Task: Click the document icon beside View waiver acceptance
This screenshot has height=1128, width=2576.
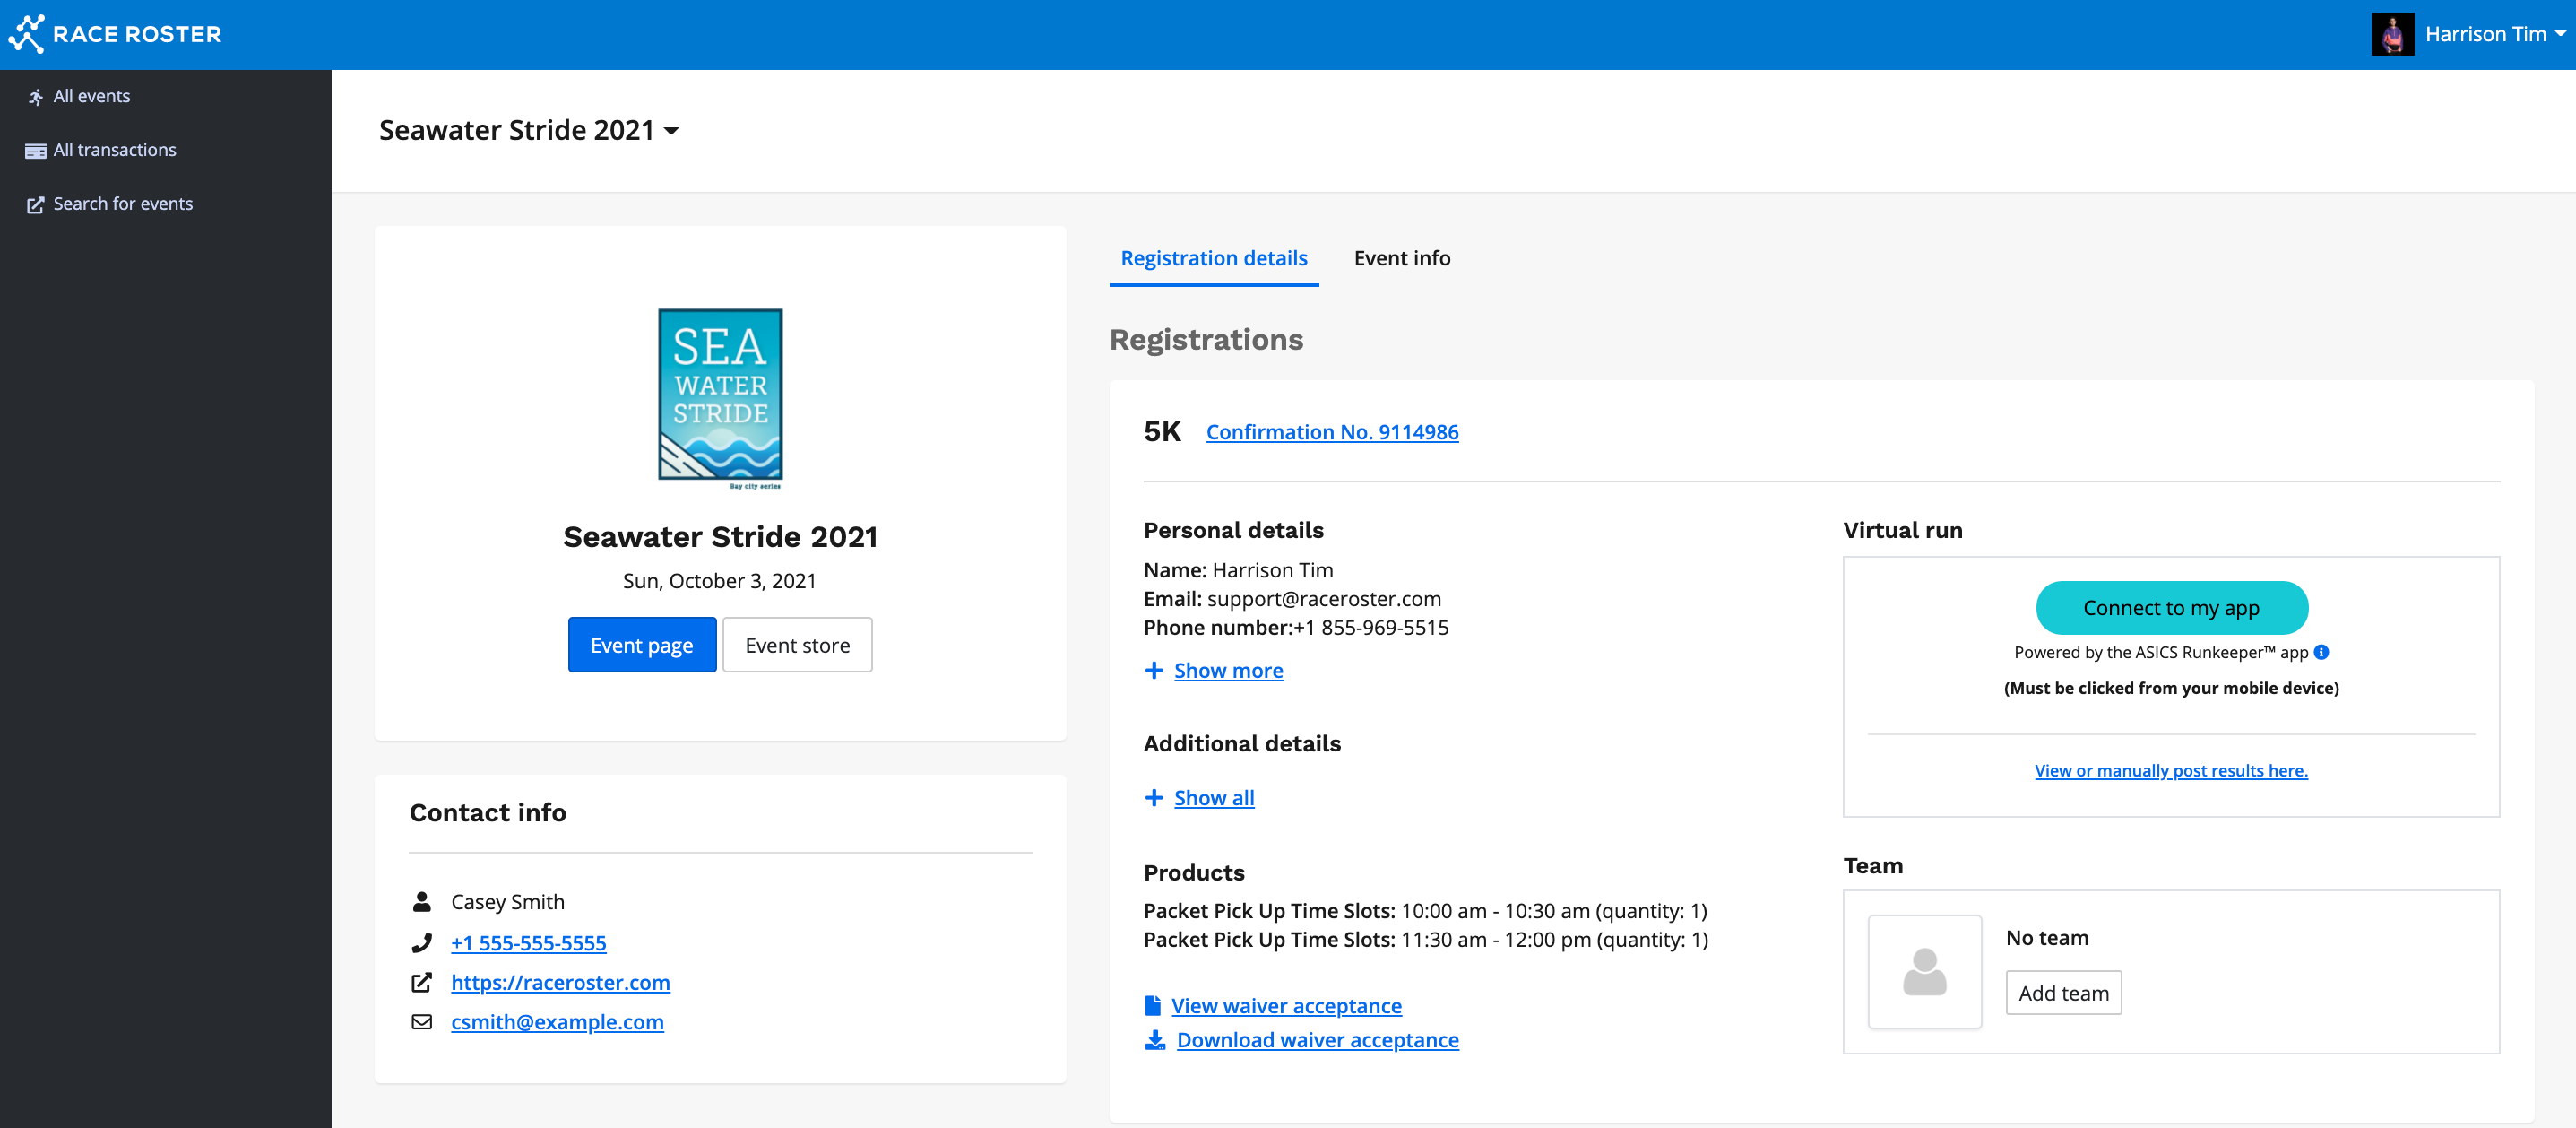Action: pyautogui.click(x=1153, y=1006)
